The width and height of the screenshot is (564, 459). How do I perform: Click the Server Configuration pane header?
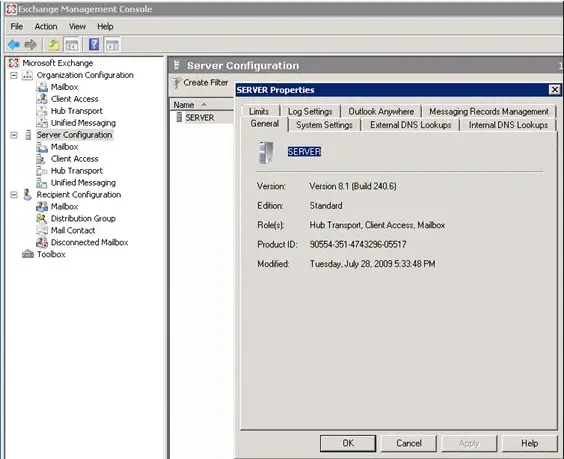click(365, 65)
